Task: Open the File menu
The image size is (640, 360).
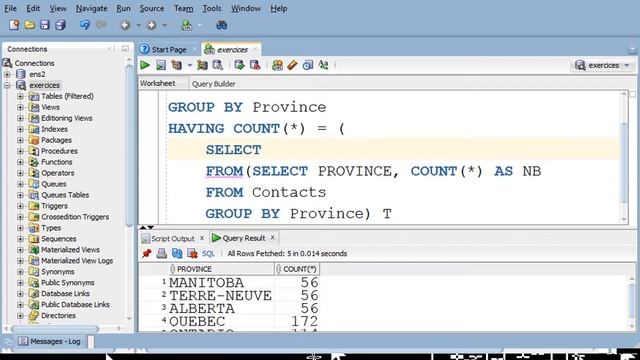Action: pos(10,8)
